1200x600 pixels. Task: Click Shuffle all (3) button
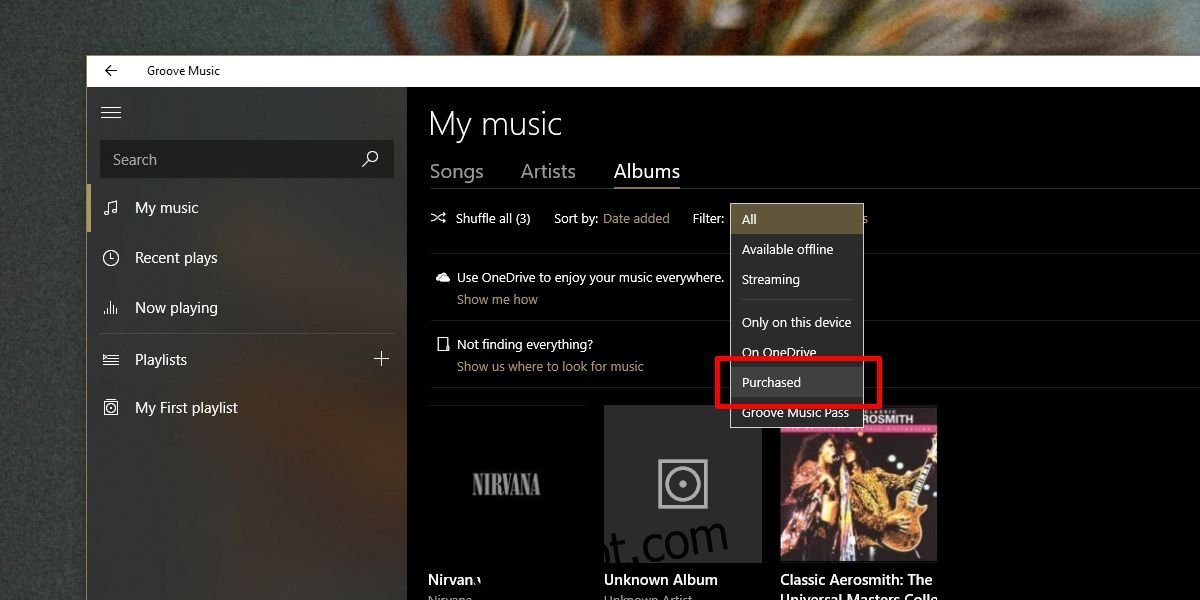click(481, 218)
